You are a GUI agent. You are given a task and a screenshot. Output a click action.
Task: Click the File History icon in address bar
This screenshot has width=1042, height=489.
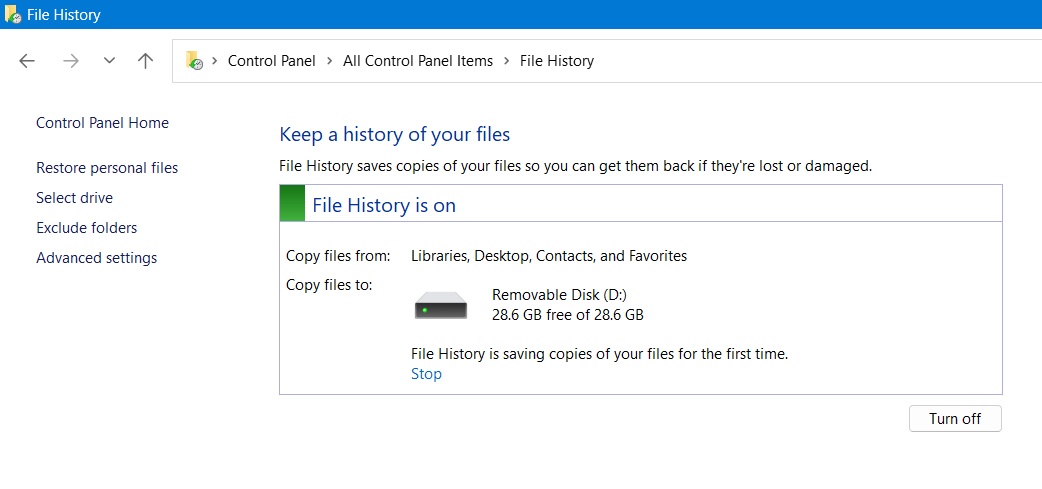coord(194,60)
